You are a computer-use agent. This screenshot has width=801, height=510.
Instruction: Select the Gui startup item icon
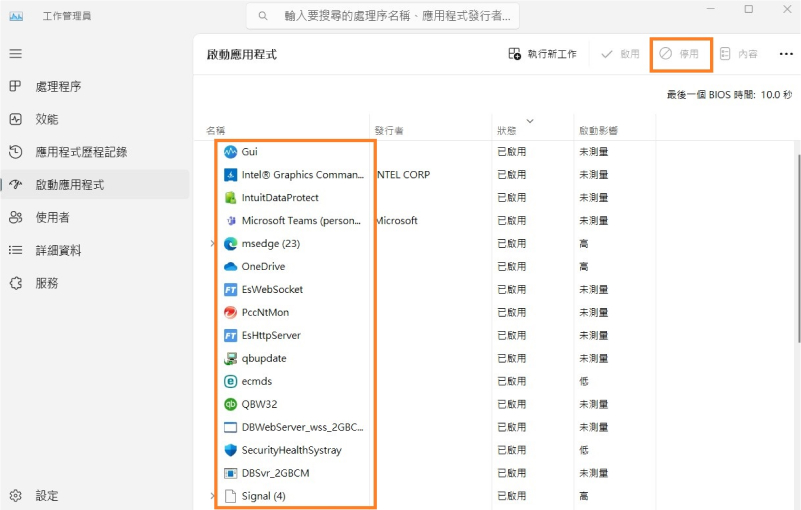tap(230, 151)
